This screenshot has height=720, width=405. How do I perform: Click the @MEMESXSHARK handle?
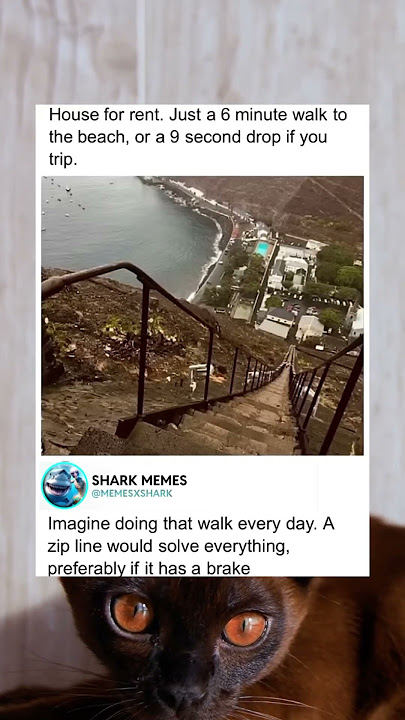tap(132, 494)
